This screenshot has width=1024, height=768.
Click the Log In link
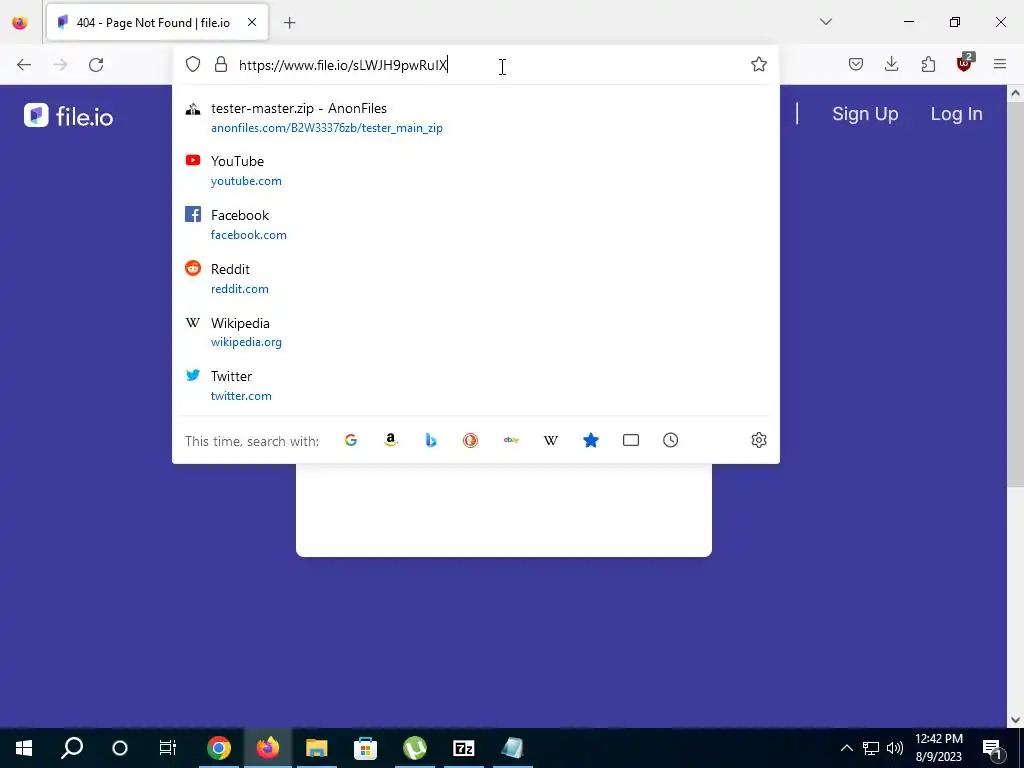coord(956,114)
